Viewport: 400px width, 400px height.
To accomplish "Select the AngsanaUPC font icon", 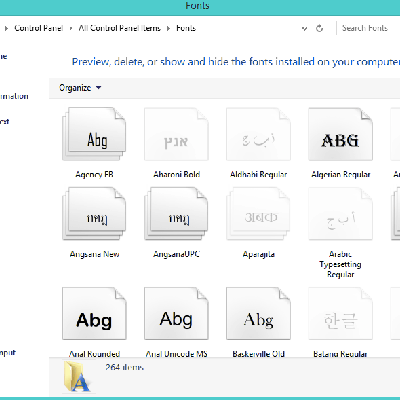I will pyautogui.click(x=176, y=214).
